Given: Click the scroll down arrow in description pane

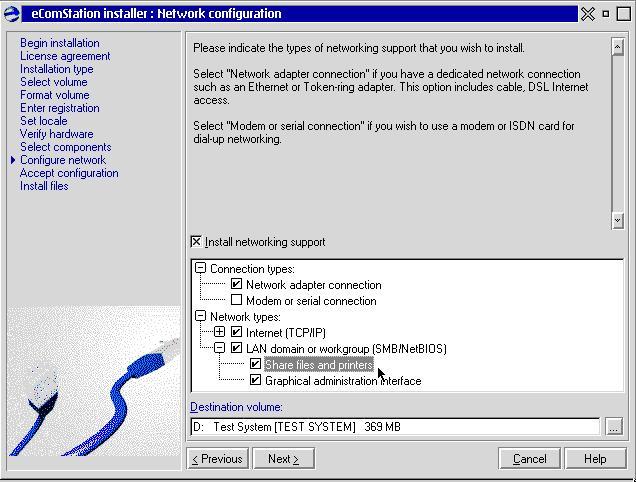Looking at the screenshot, I should 617,221.
